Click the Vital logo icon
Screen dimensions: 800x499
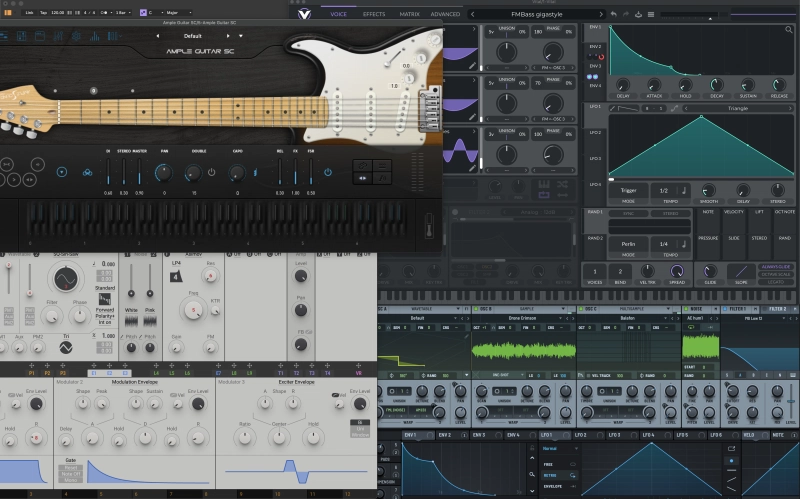[304, 14]
